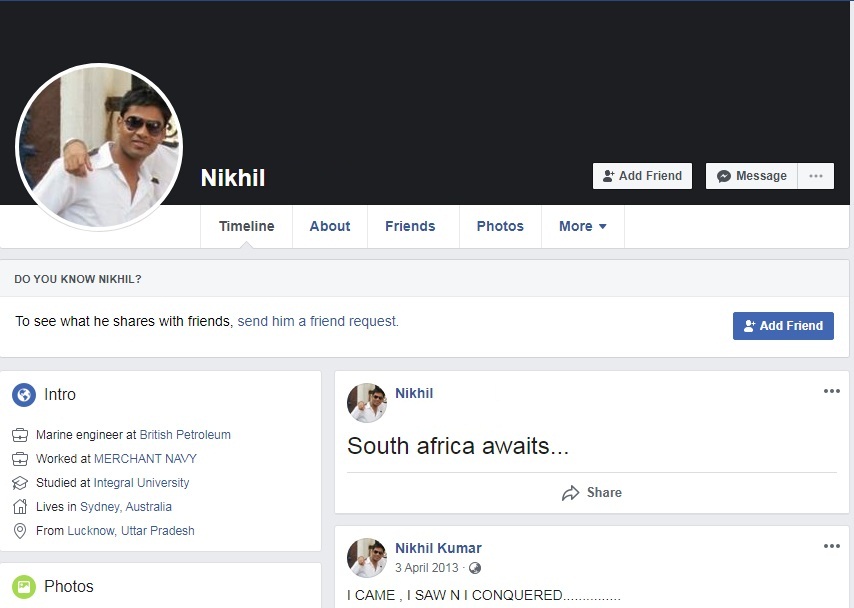The width and height of the screenshot is (854, 608).
Task: Click the graduation cap education icon
Action: coord(20,483)
